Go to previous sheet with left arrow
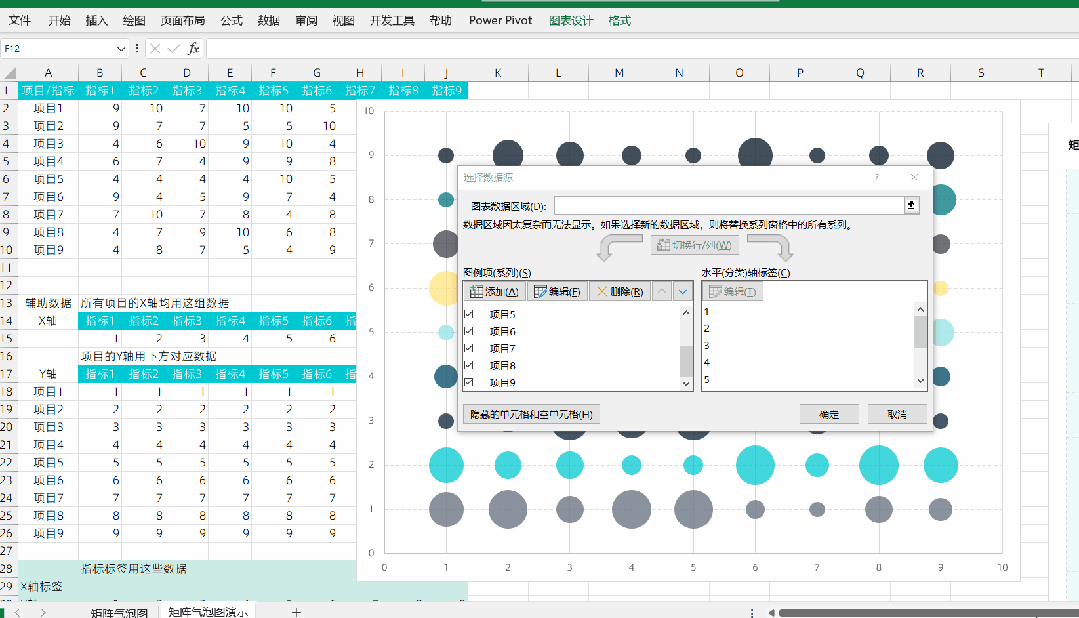Image resolution: width=1079 pixels, height=618 pixels. click(x=18, y=612)
